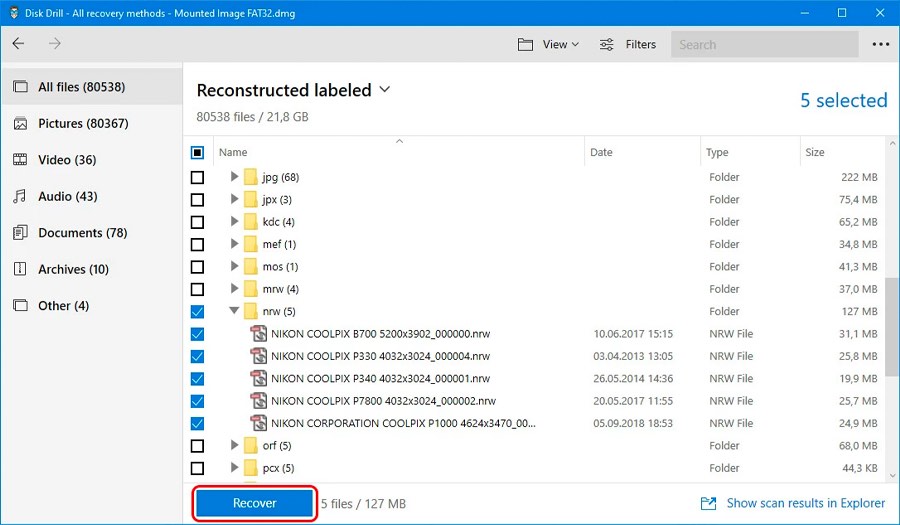Screen dimensions: 900x525
Task: Select the Pictures category icon in sidebar
Action: pyautogui.click(x=20, y=124)
